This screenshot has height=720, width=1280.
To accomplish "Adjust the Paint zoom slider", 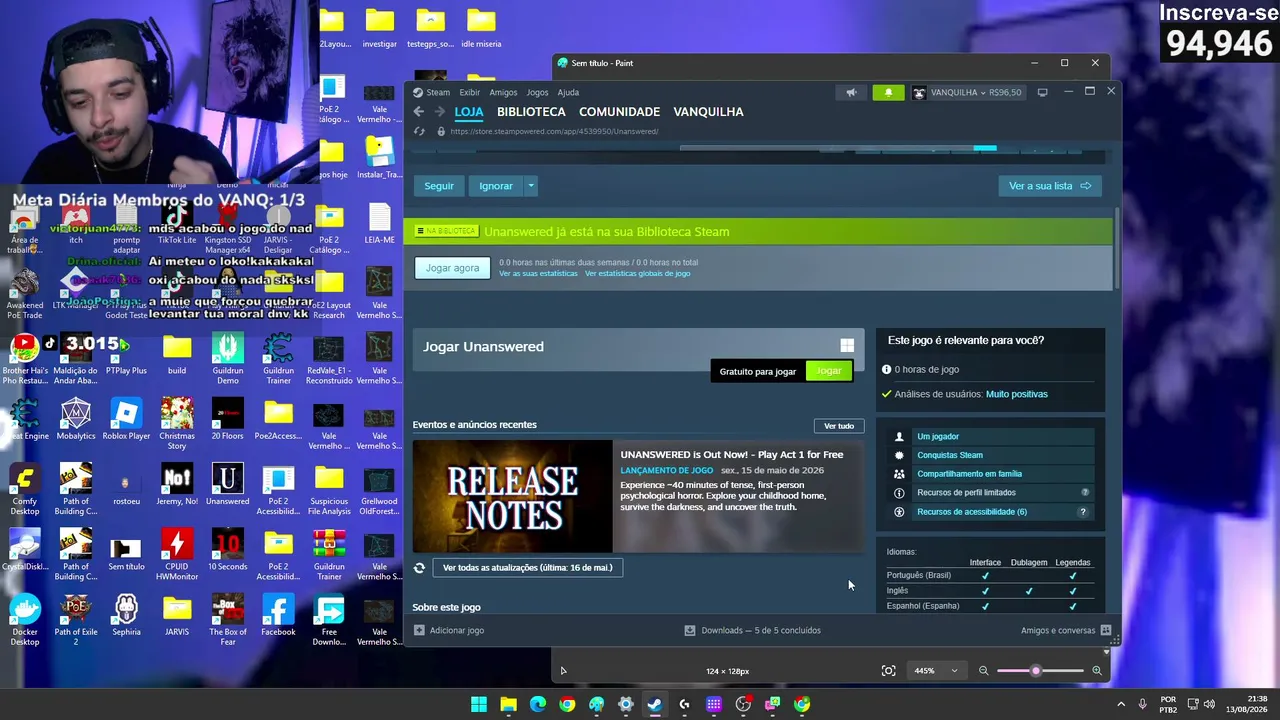I will click(x=1036, y=671).
